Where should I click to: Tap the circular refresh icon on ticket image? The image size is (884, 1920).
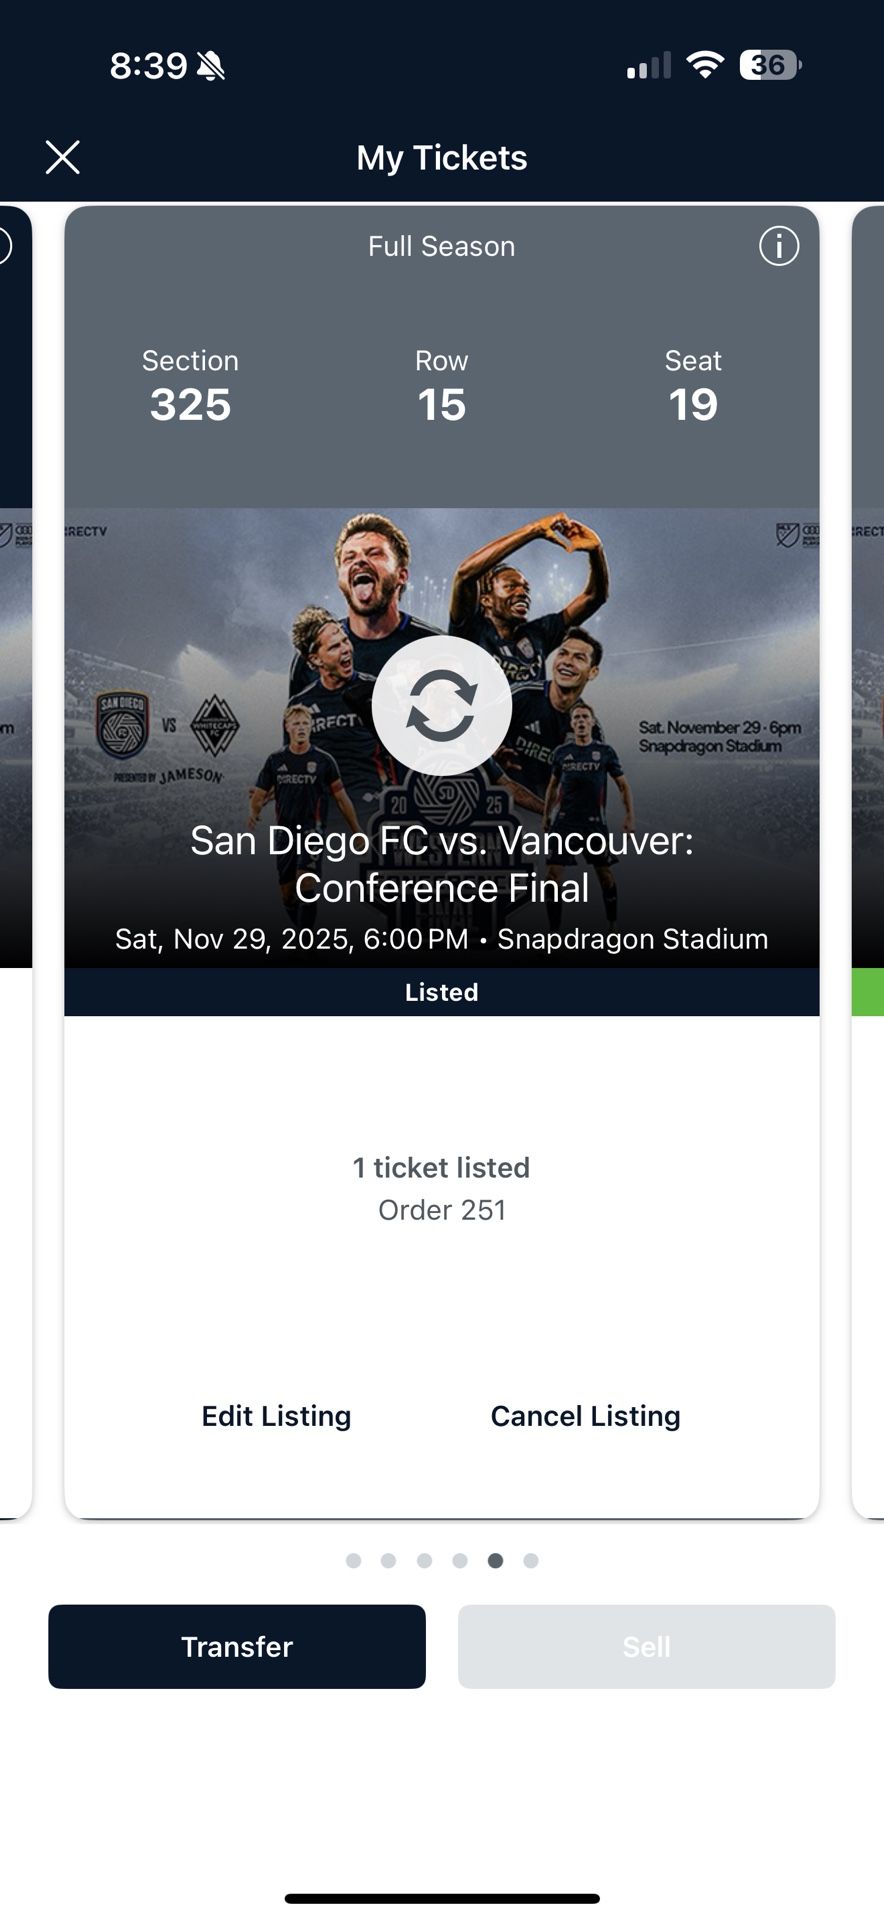[x=441, y=705]
